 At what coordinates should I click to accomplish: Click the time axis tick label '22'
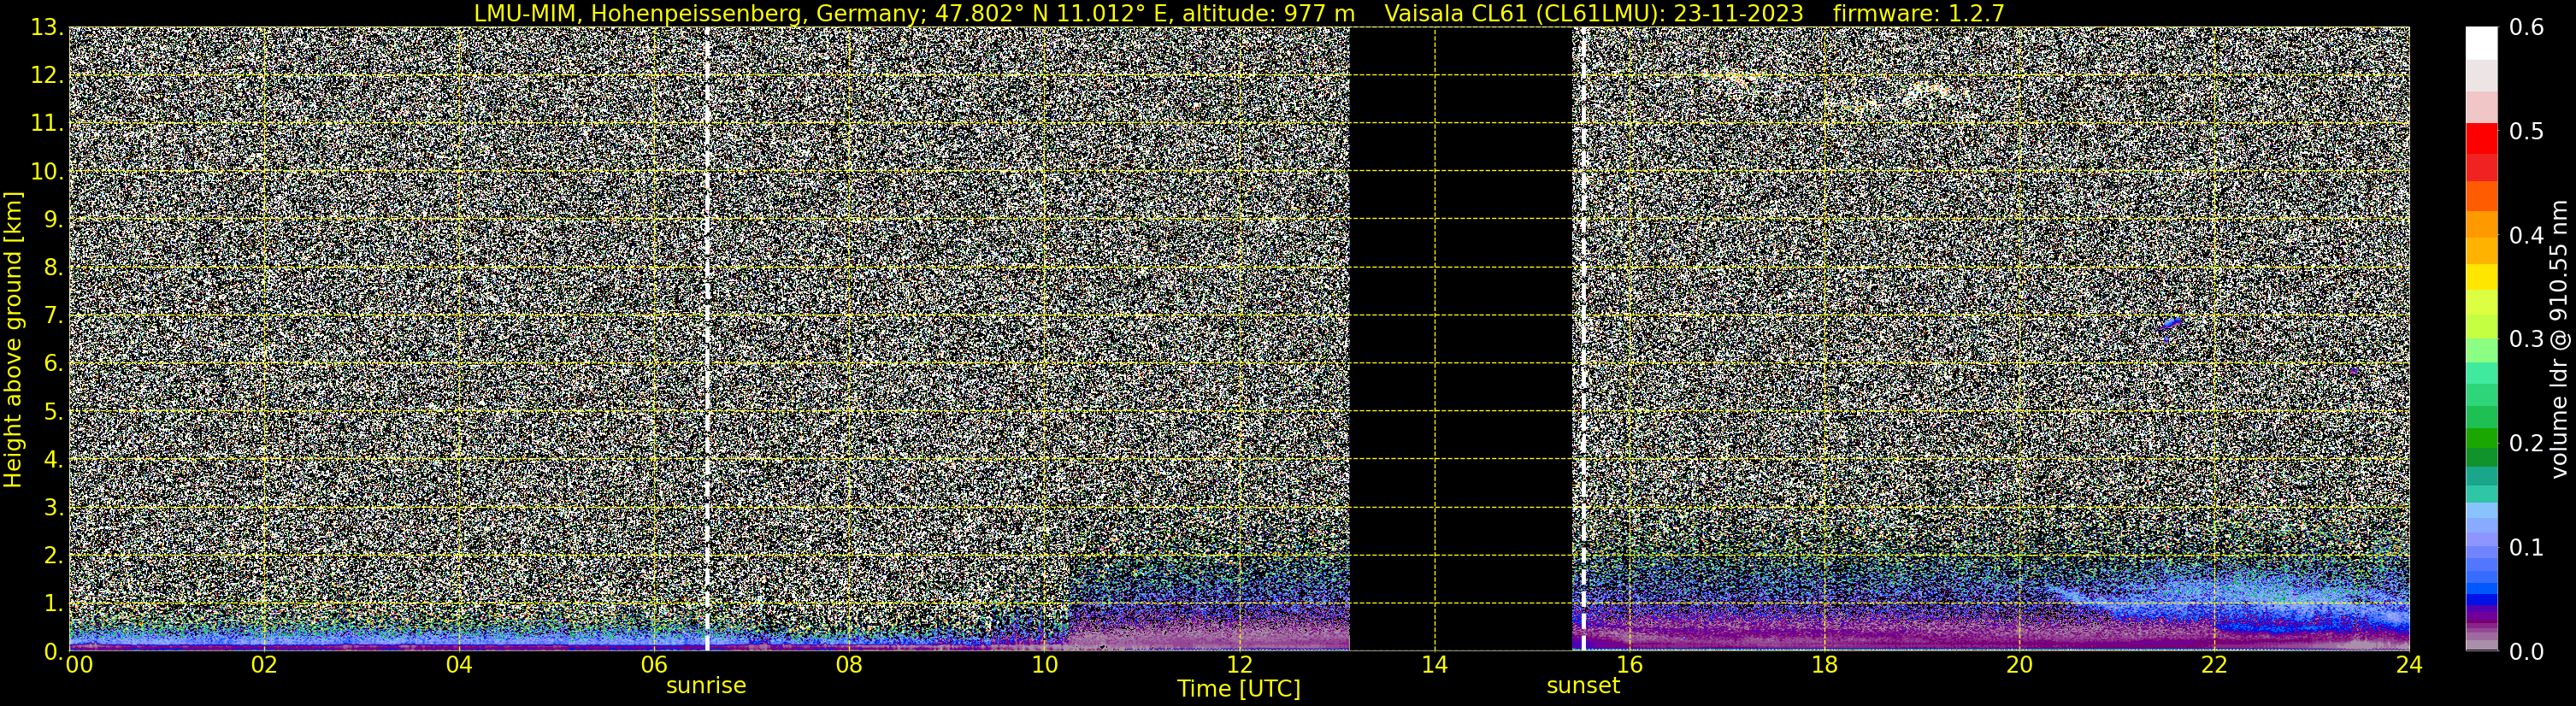click(2214, 665)
